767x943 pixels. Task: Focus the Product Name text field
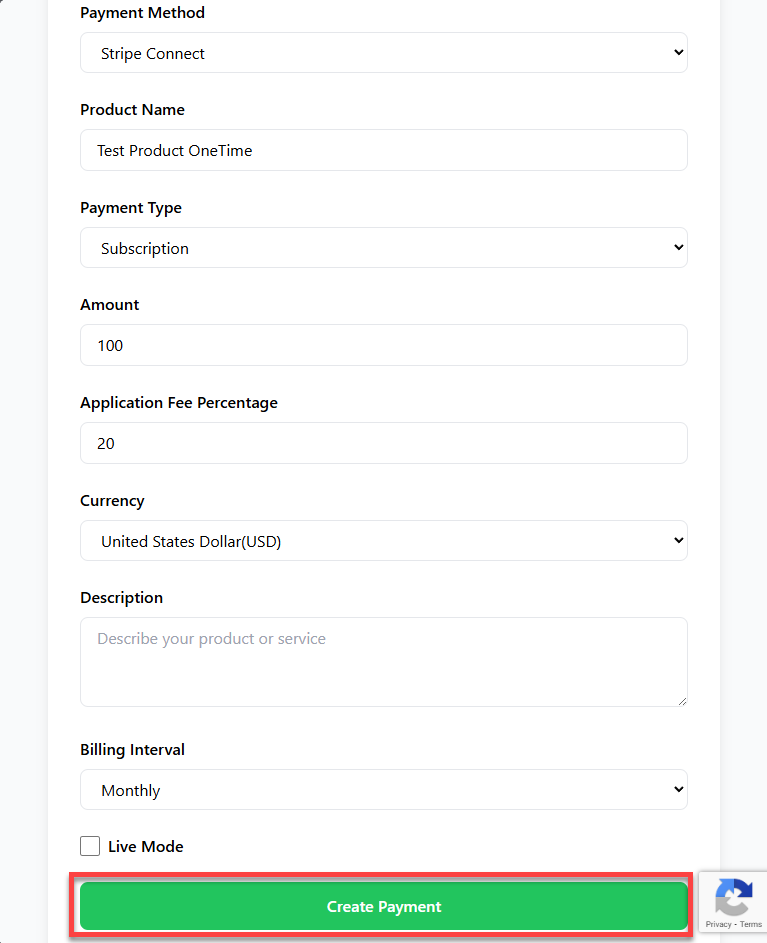383,150
